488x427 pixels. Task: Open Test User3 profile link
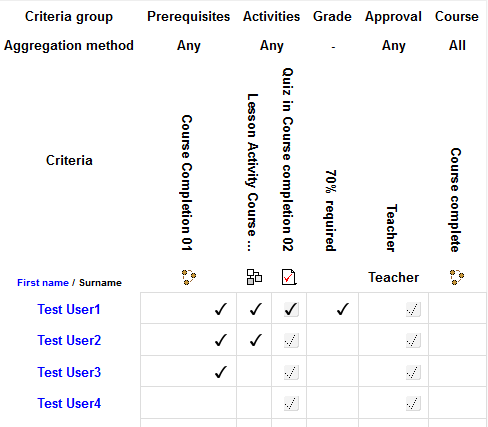[69, 372]
